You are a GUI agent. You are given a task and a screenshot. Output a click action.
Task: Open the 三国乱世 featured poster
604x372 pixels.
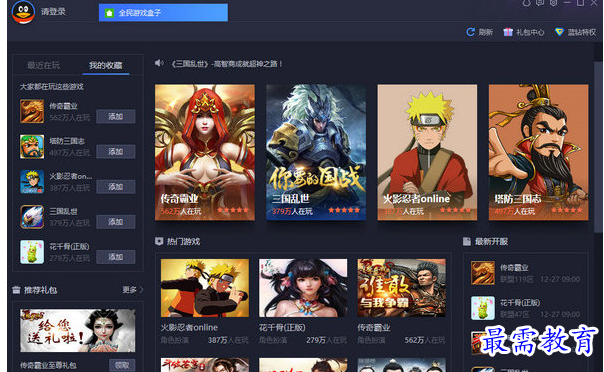pyautogui.click(x=316, y=152)
